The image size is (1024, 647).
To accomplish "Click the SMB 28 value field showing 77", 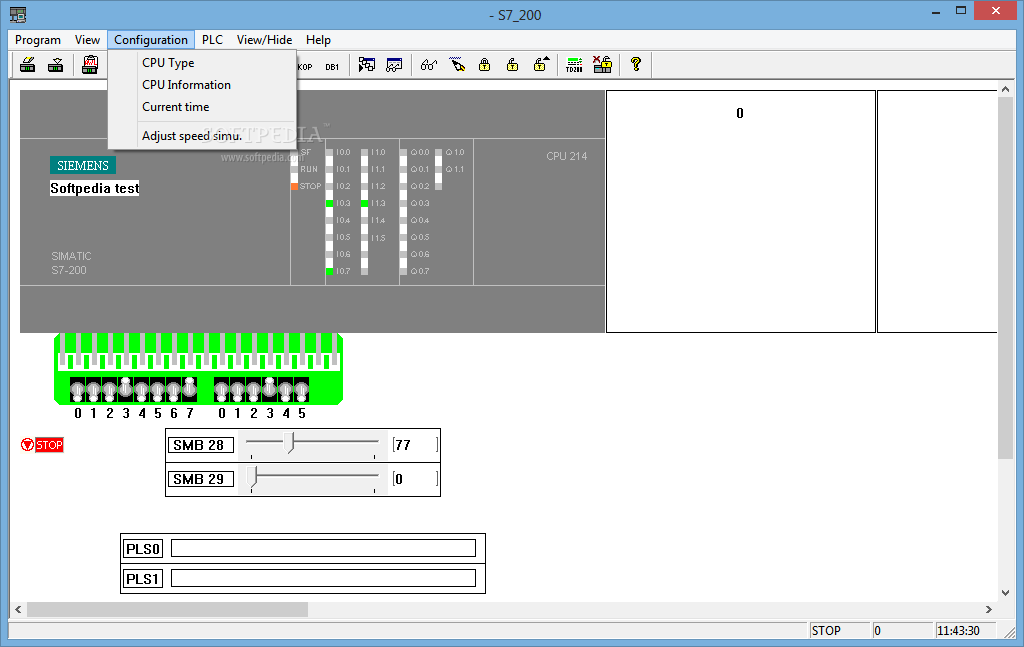I will (415, 445).
